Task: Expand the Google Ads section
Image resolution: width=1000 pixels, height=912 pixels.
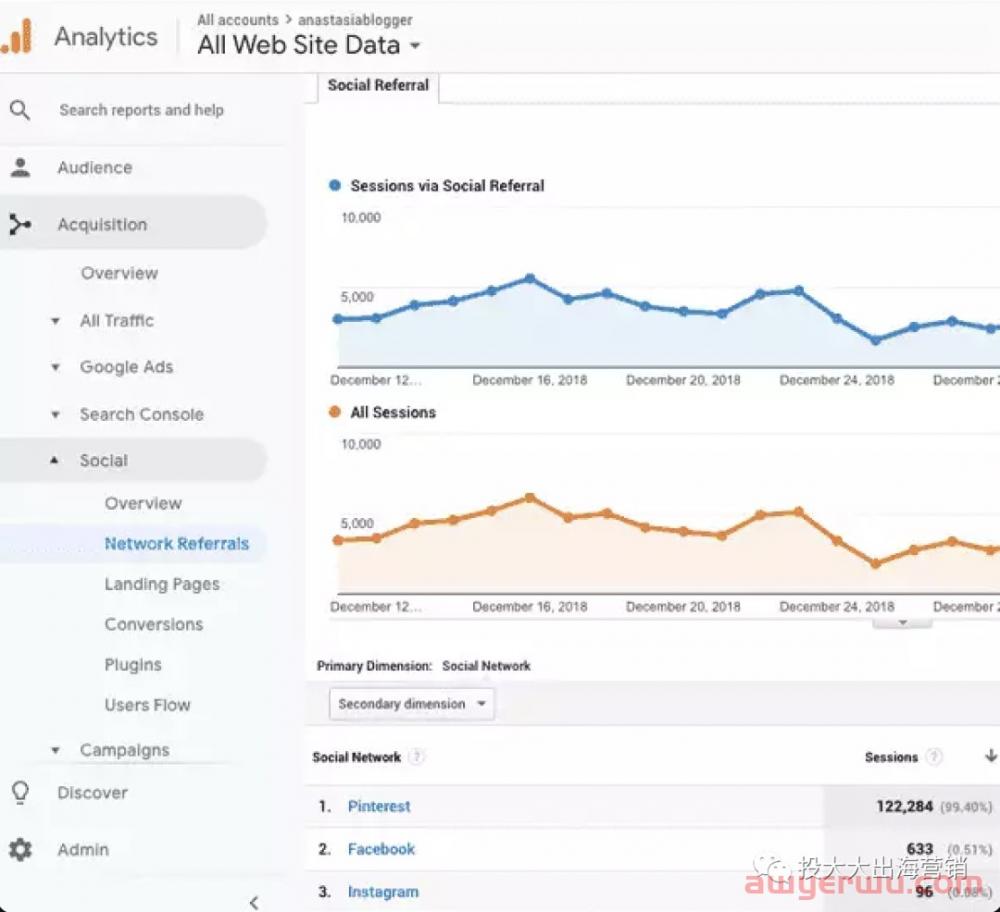Action: [x=55, y=367]
